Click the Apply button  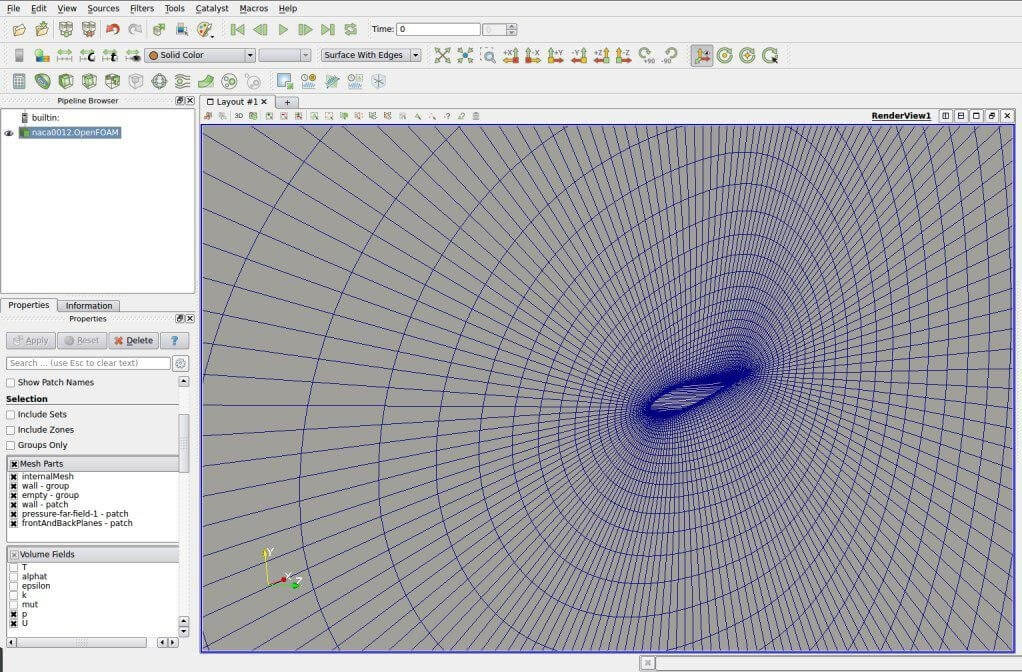click(31, 340)
